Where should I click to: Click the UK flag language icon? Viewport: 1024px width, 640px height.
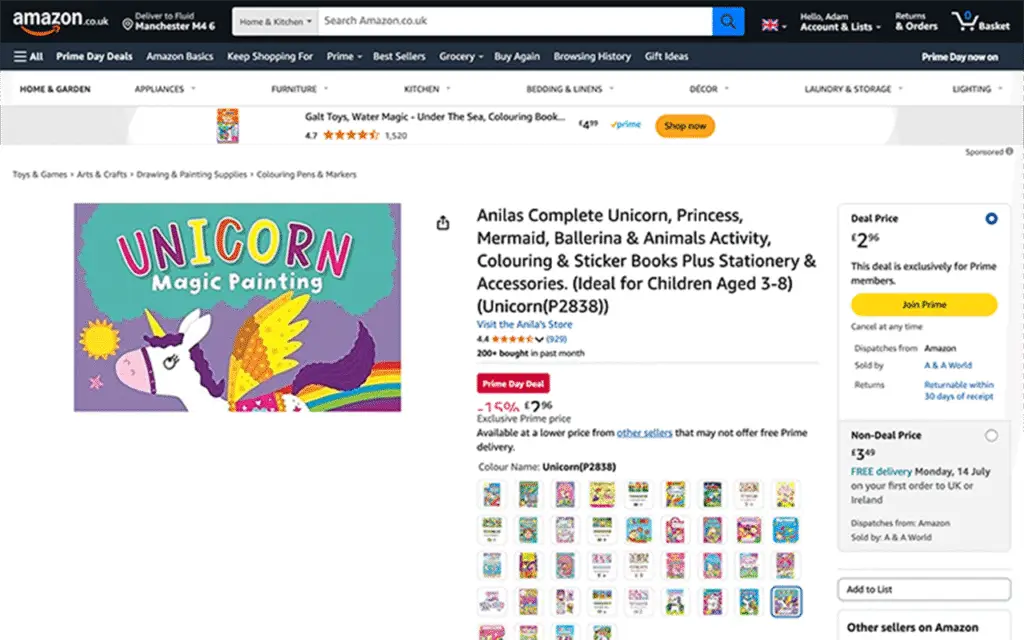pyautogui.click(x=771, y=24)
